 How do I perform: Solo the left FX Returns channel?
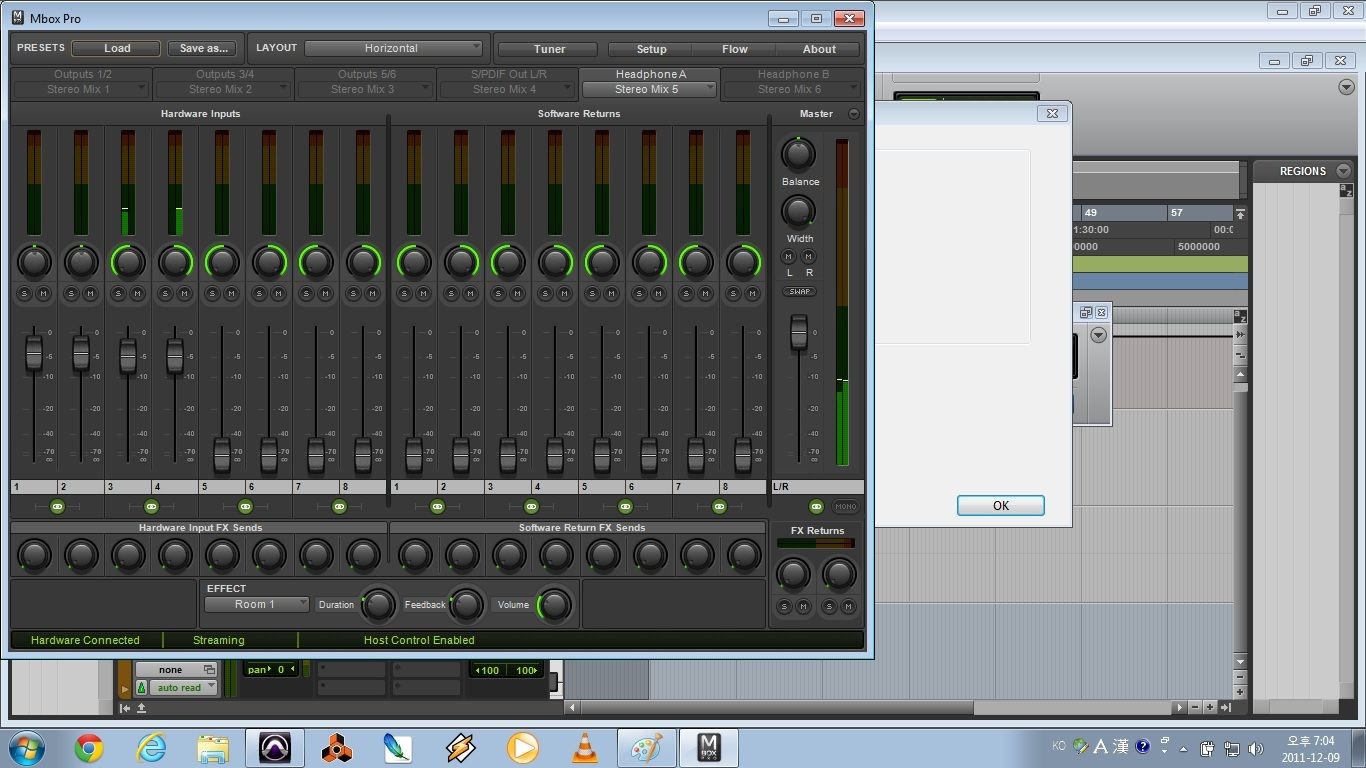pos(784,607)
